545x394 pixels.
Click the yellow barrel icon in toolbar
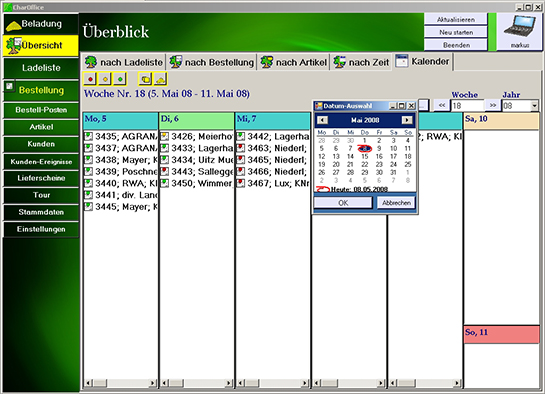[145, 79]
